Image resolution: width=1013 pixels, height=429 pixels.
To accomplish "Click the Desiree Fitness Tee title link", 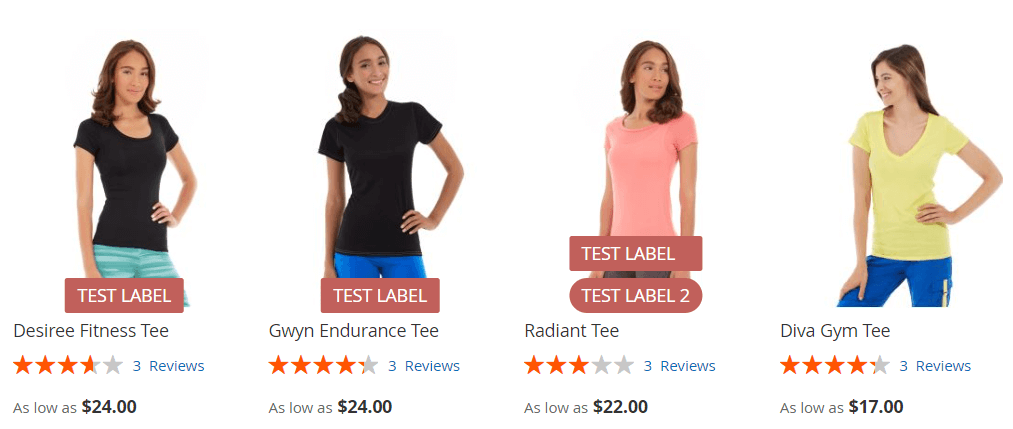I will coord(91,331).
